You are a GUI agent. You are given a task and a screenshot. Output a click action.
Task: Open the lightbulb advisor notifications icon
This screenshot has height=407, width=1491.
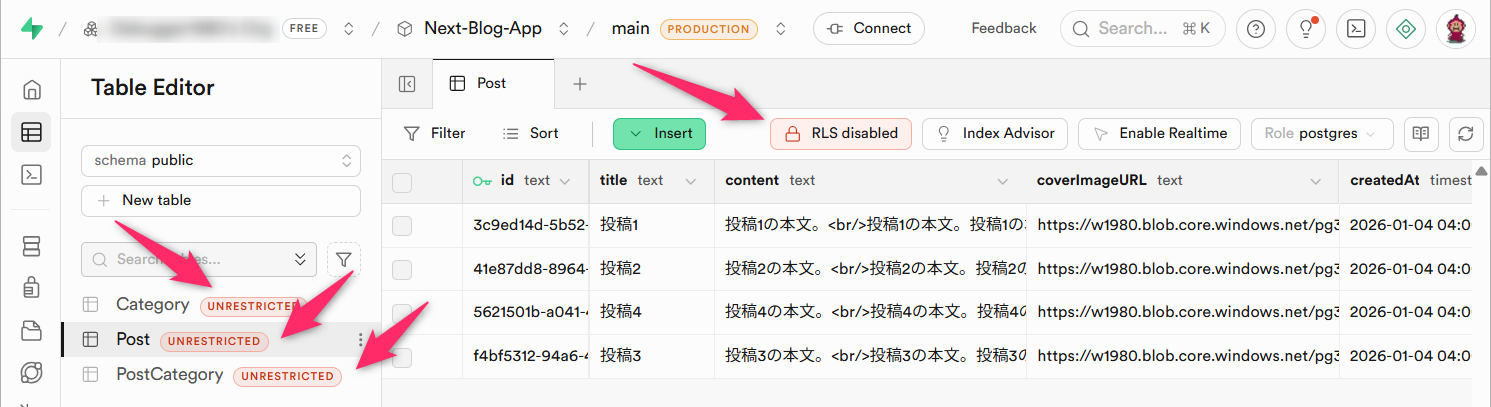pyautogui.click(x=1305, y=29)
